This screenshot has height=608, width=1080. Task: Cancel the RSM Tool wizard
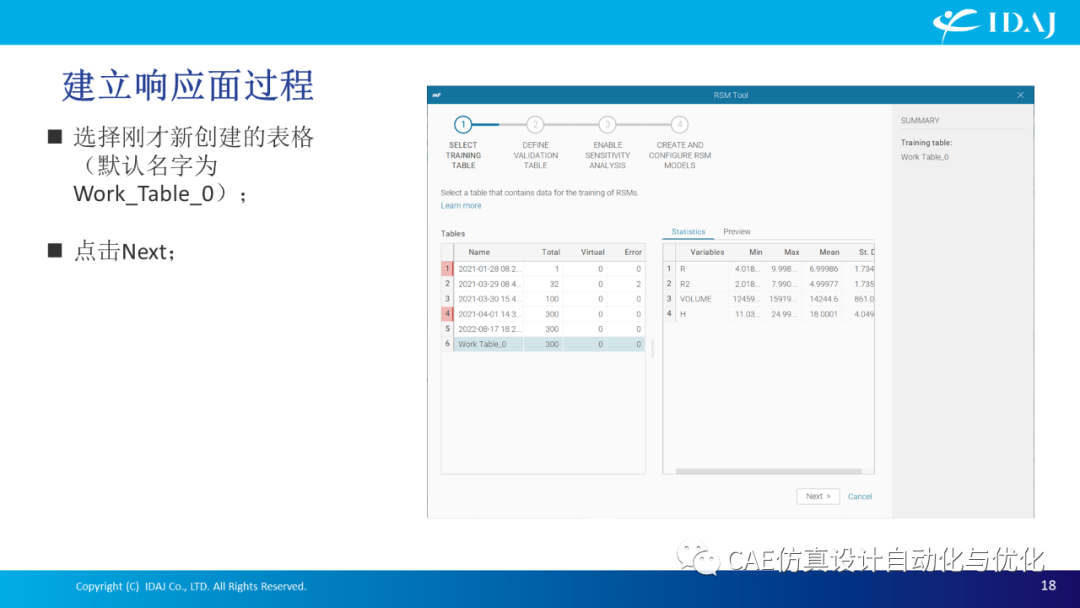point(860,496)
